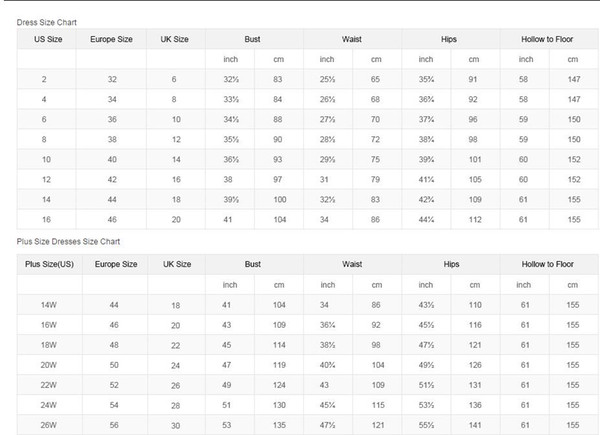The image size is (600, 435).
Task: Click UK size 12 cell in Dress Size Chart
Action: 176,139
